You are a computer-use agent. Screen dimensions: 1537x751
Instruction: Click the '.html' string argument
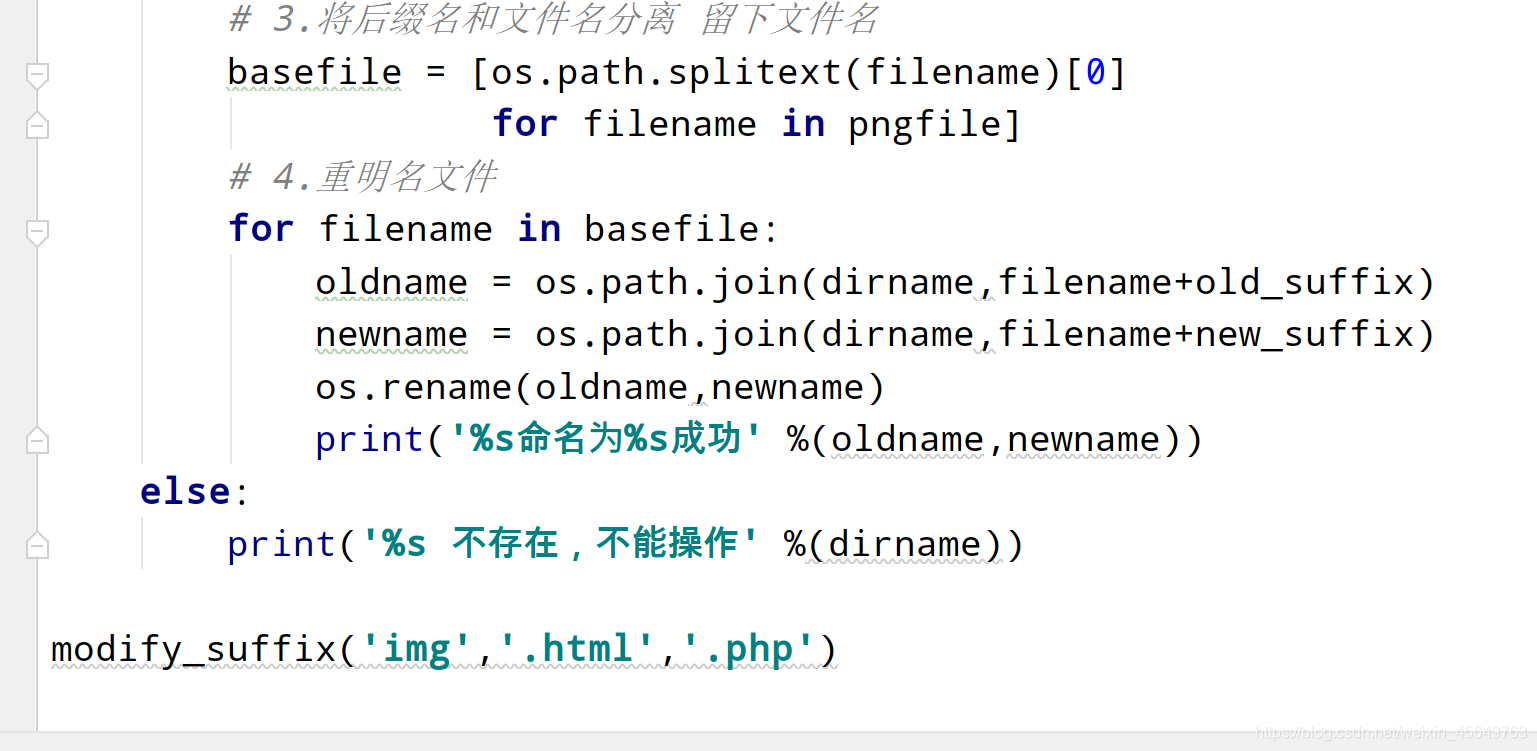coord(574,649)
